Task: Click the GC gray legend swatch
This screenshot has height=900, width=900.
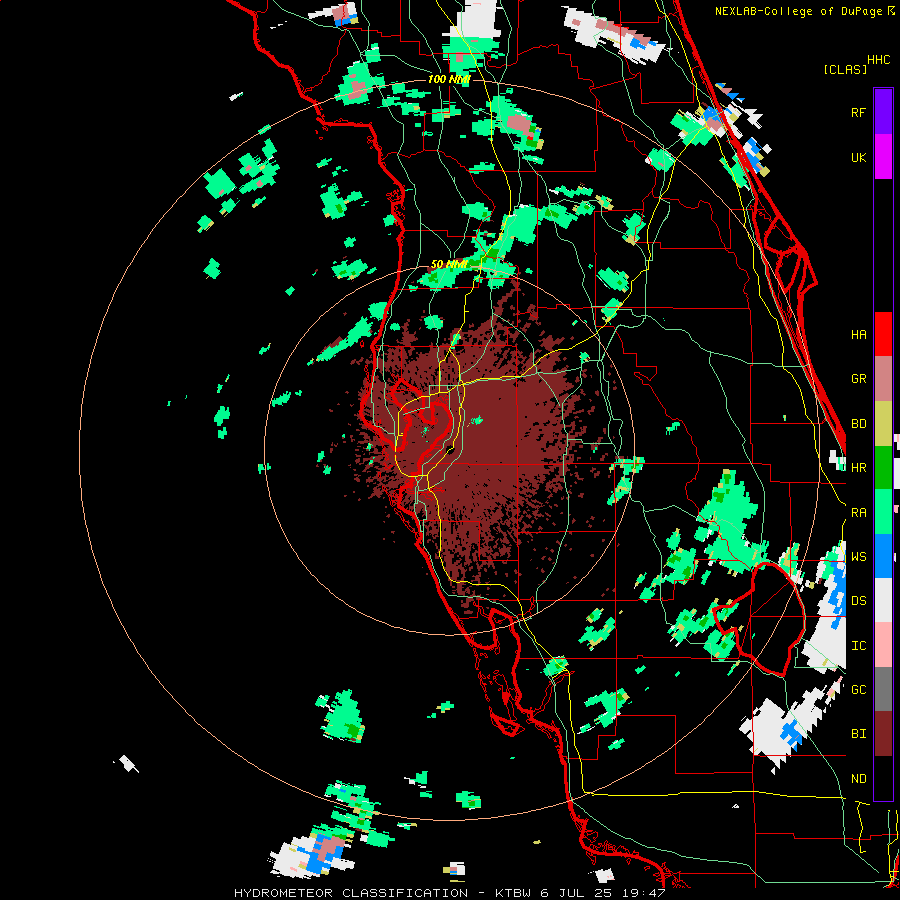Action: (x=883, y=689)
